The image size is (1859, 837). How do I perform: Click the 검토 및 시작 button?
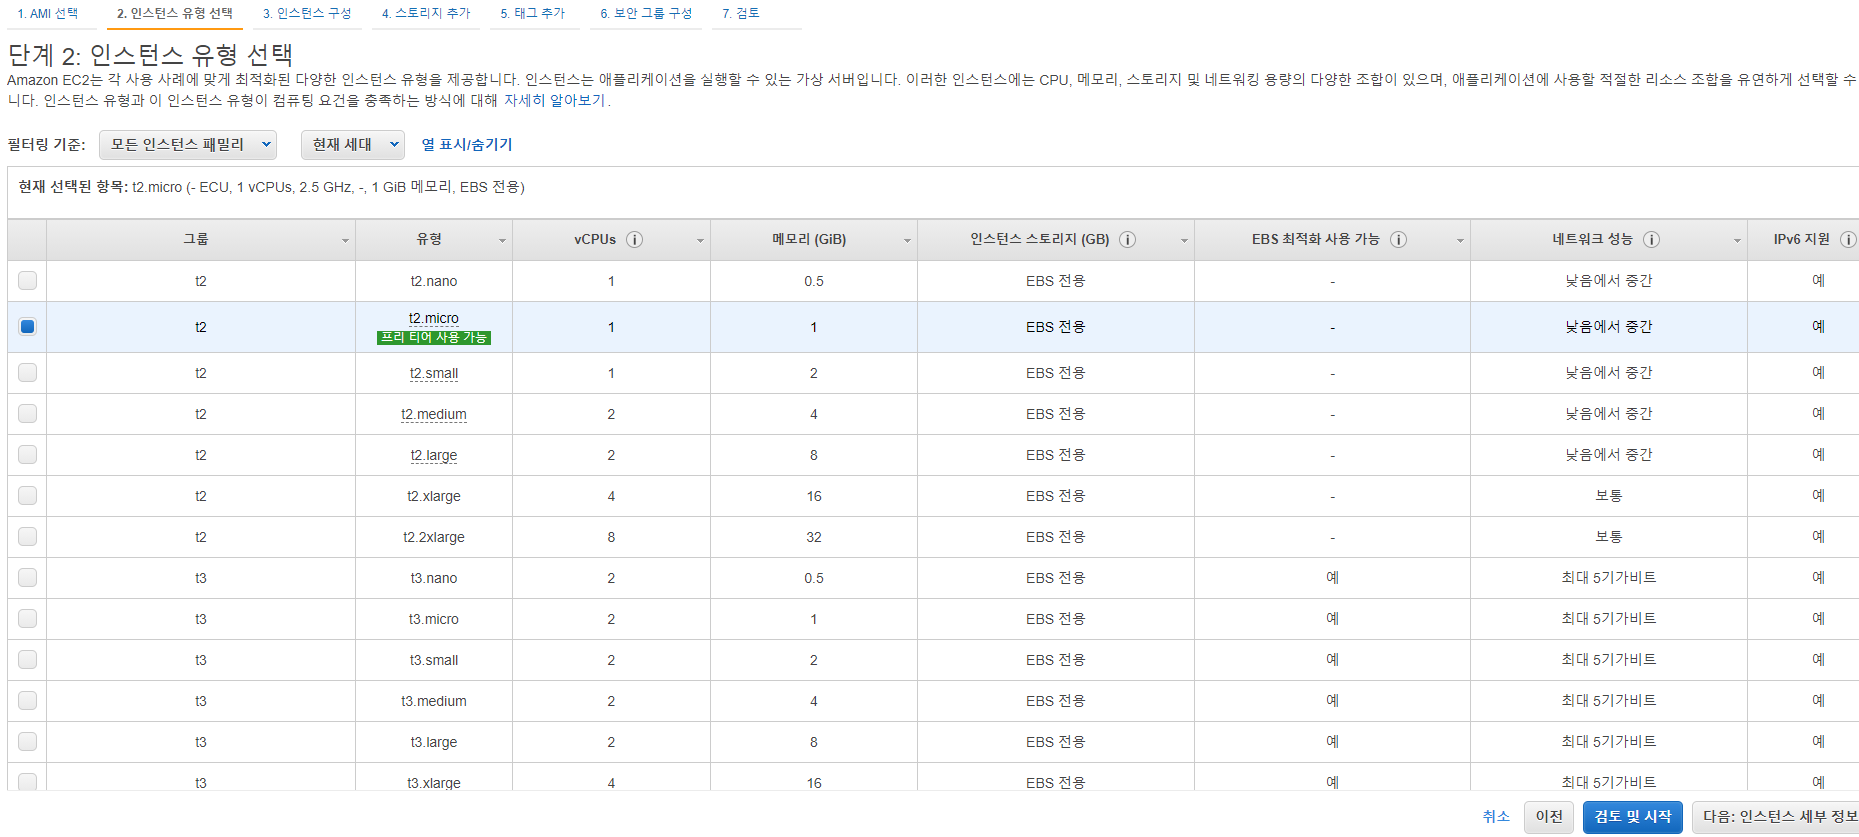click(1633, 816)
